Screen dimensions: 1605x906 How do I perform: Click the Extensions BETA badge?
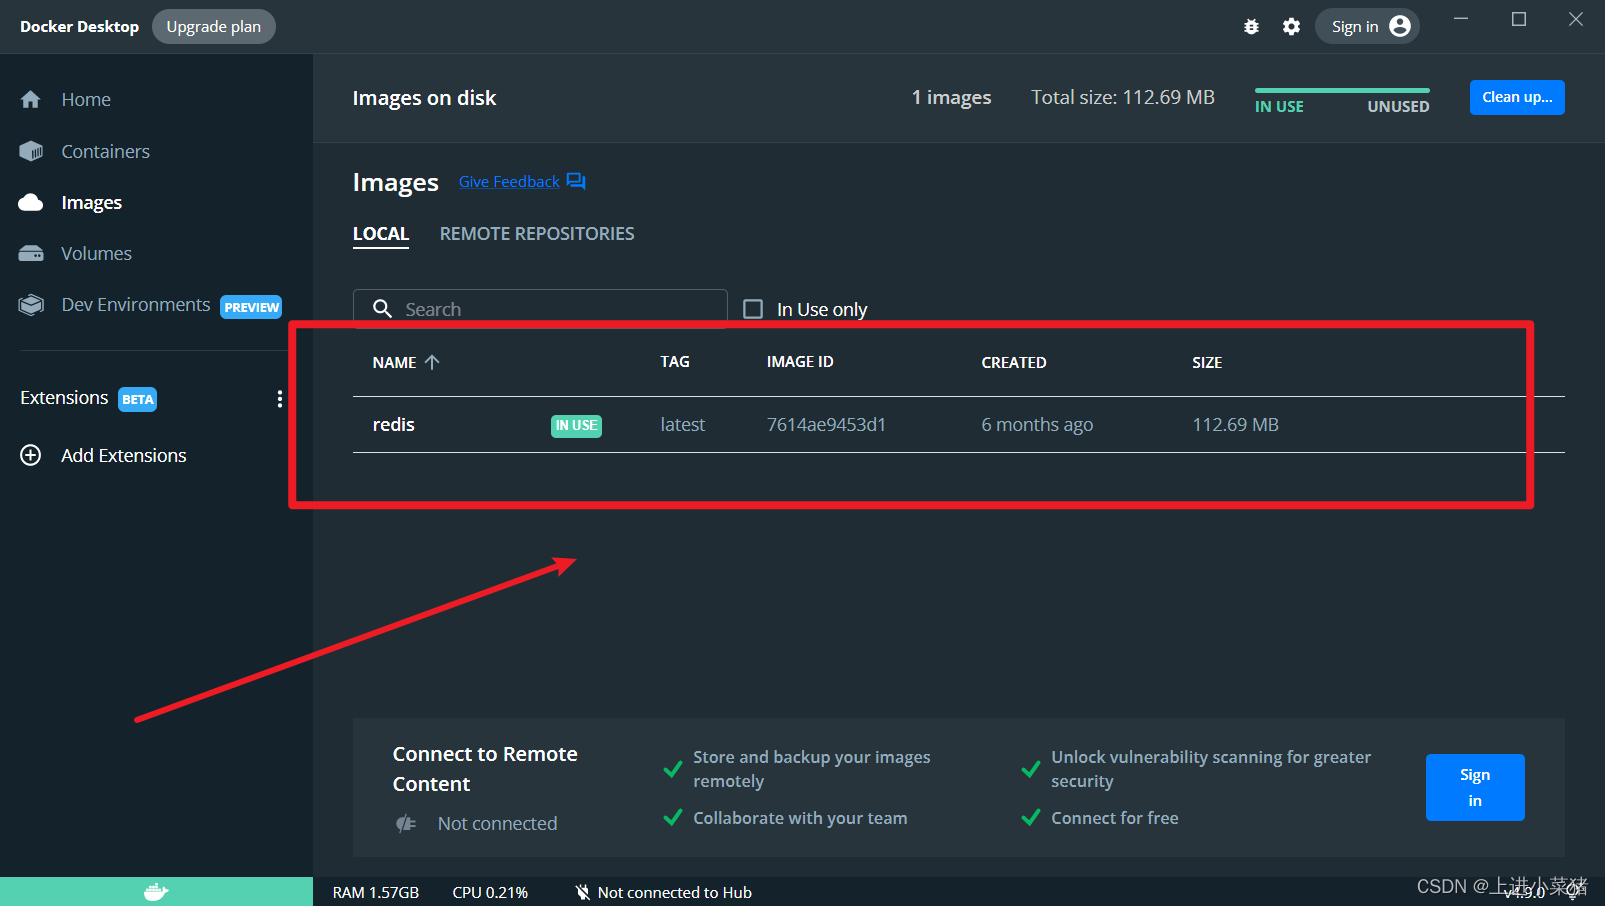click(137, 399)
